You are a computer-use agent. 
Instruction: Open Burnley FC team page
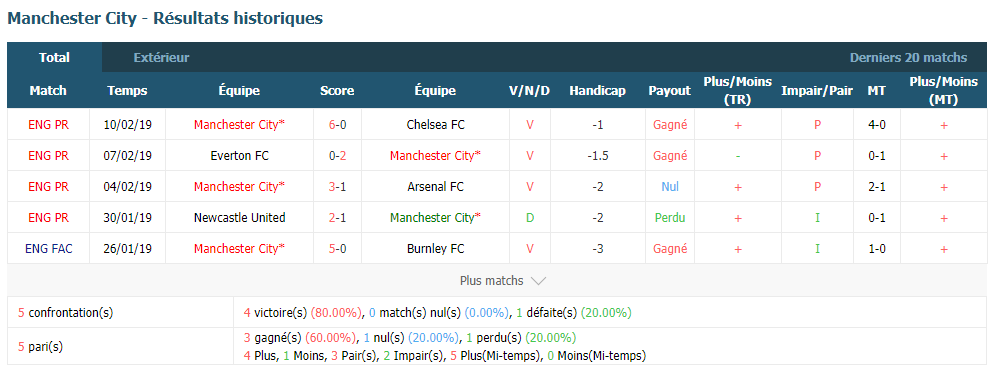436,249
